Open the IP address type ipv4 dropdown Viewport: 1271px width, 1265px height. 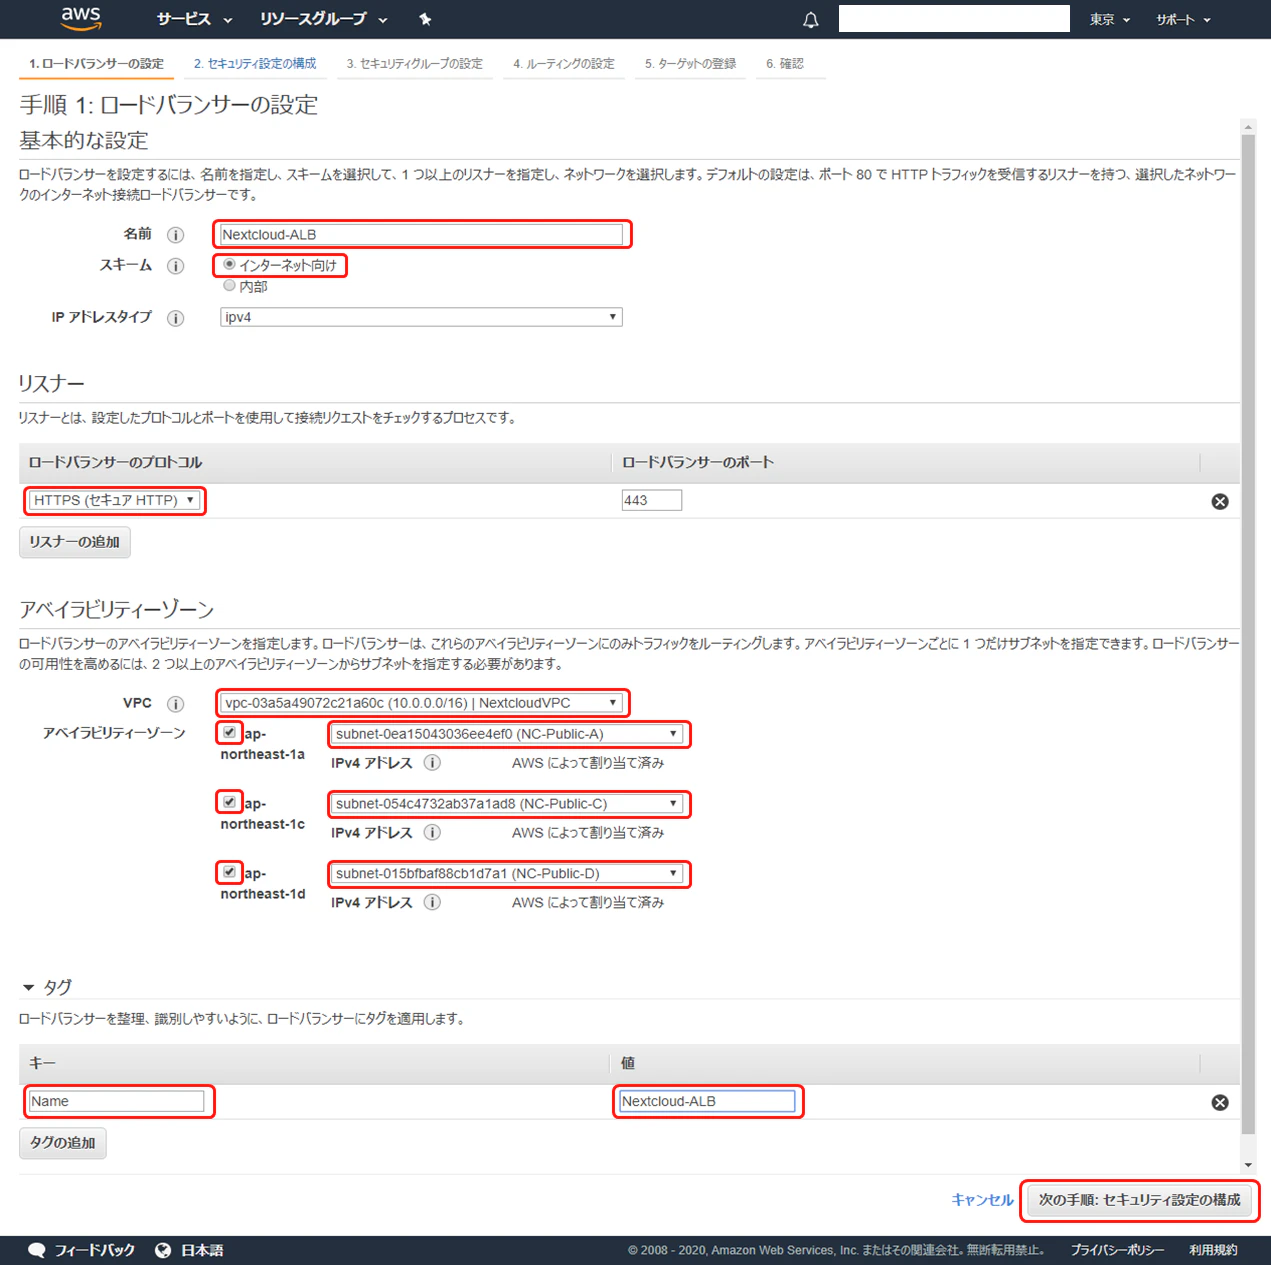pos(421,317)
